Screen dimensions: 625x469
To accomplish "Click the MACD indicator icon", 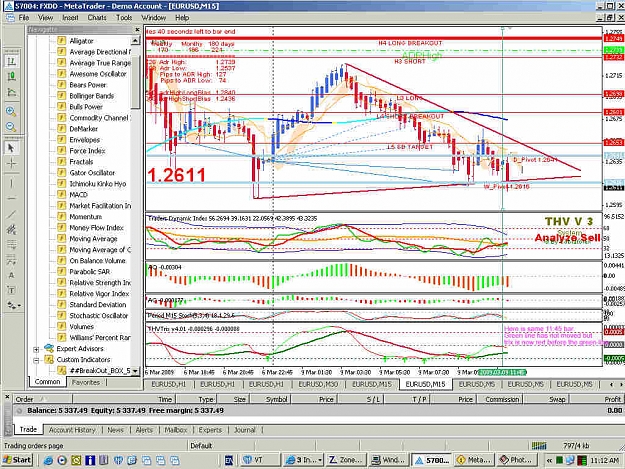I will 61,194.
